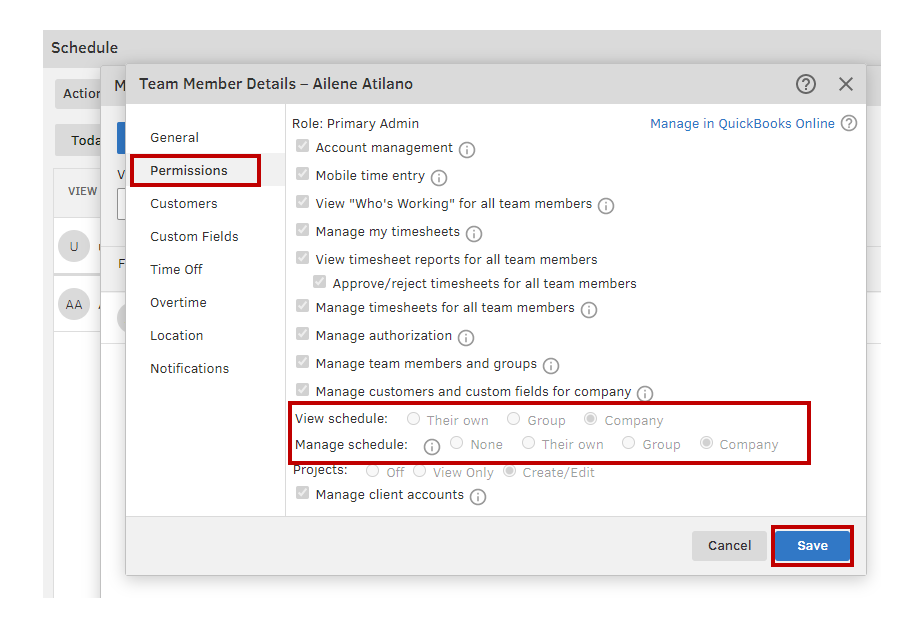Open the Location section
Image resolution: width=913 pixels, height=619 pixels.
click(176, 336)
